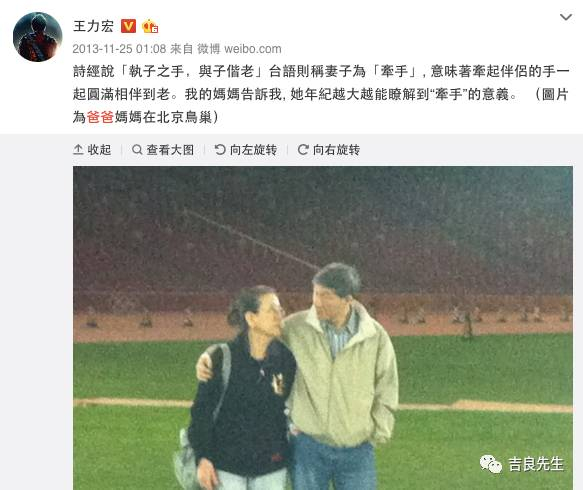Viewport: 583px width, 490px height.
Task: Click the 微博 weibo.com source link
Action: [239, 49]
